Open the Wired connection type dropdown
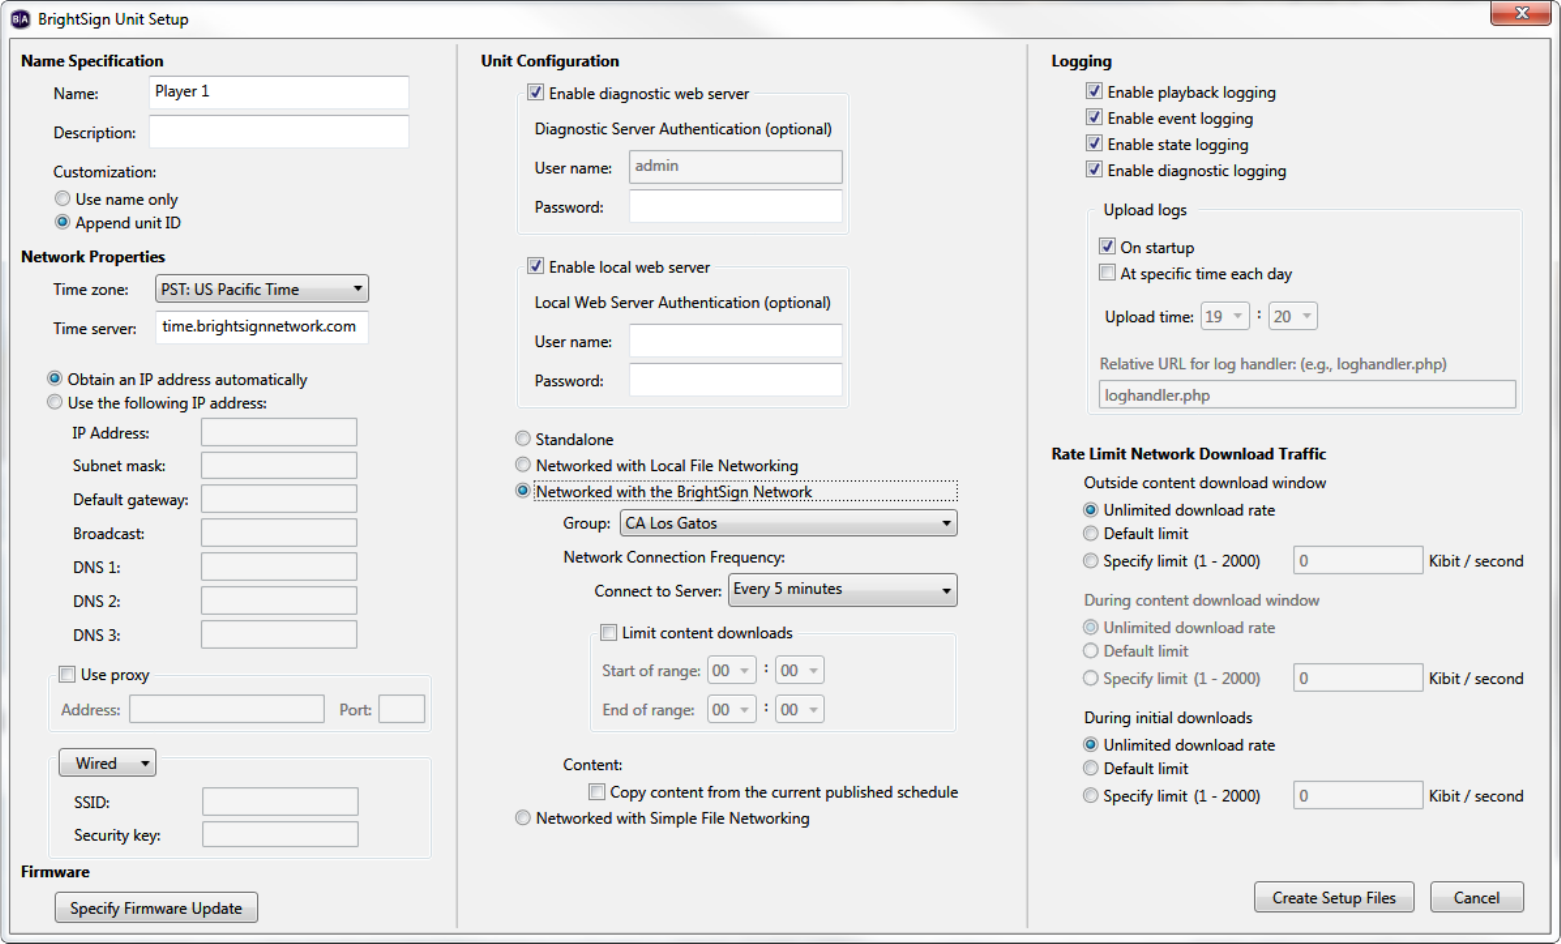Image resolution: width=1561 pixels, height=944 pixels. tap(108, 763)
